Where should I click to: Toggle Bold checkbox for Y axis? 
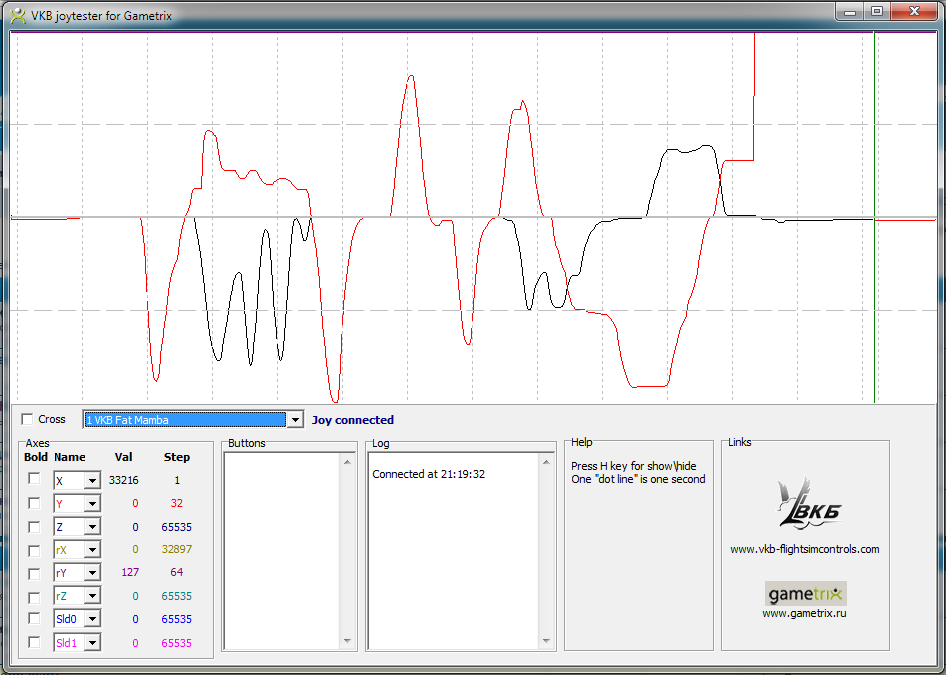[x=34, y=503]
